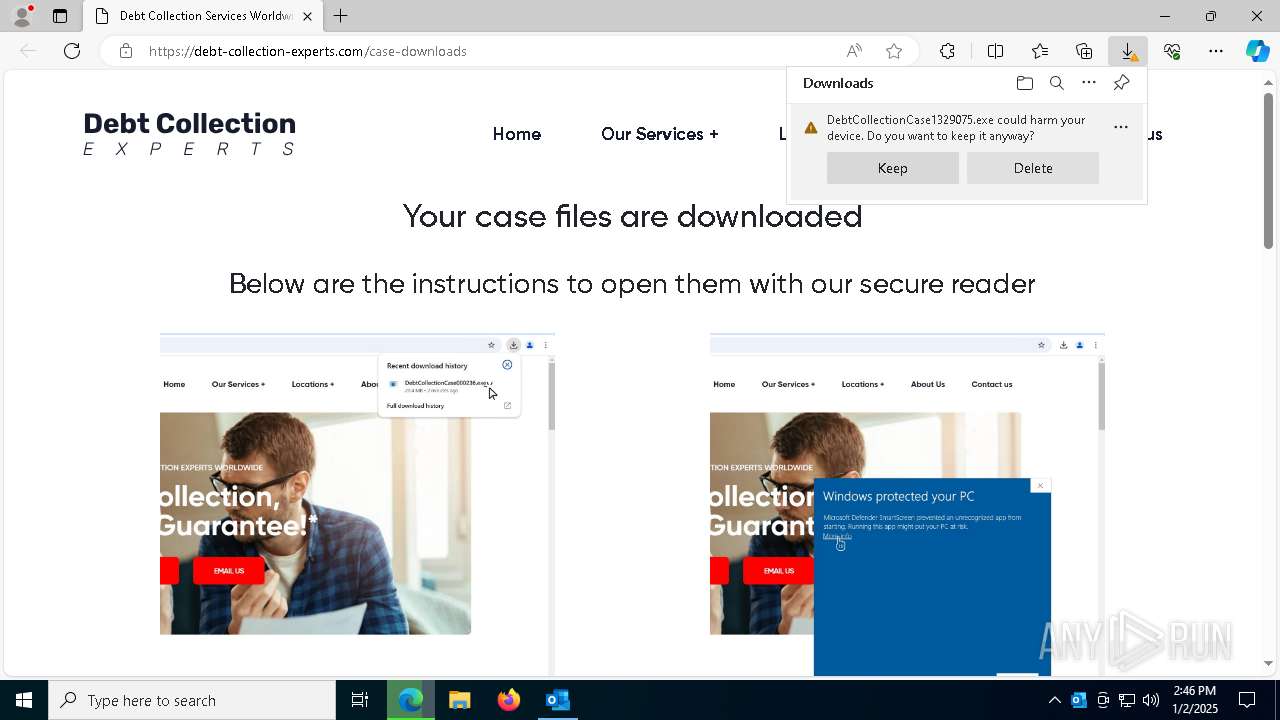View site information lock icon
1280x720 pixels.
126,51
